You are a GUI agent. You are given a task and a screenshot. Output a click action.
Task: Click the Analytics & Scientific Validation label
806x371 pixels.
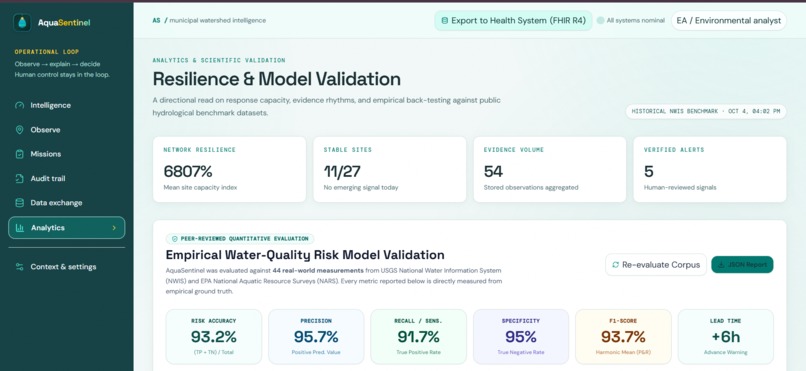tap(219, 60)
